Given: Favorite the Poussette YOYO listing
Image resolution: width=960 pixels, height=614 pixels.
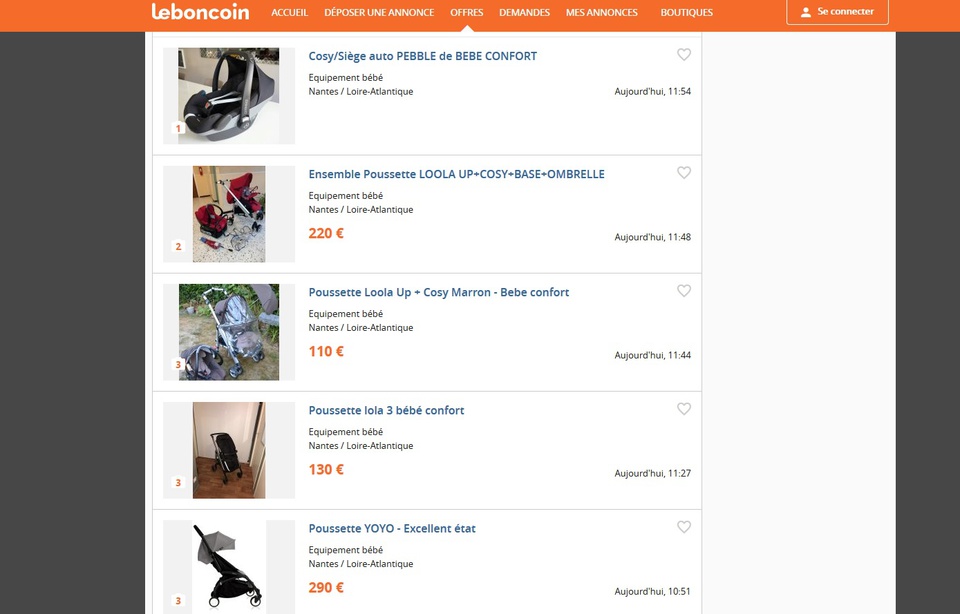Looking at the screenshot, I should (684, 527).
